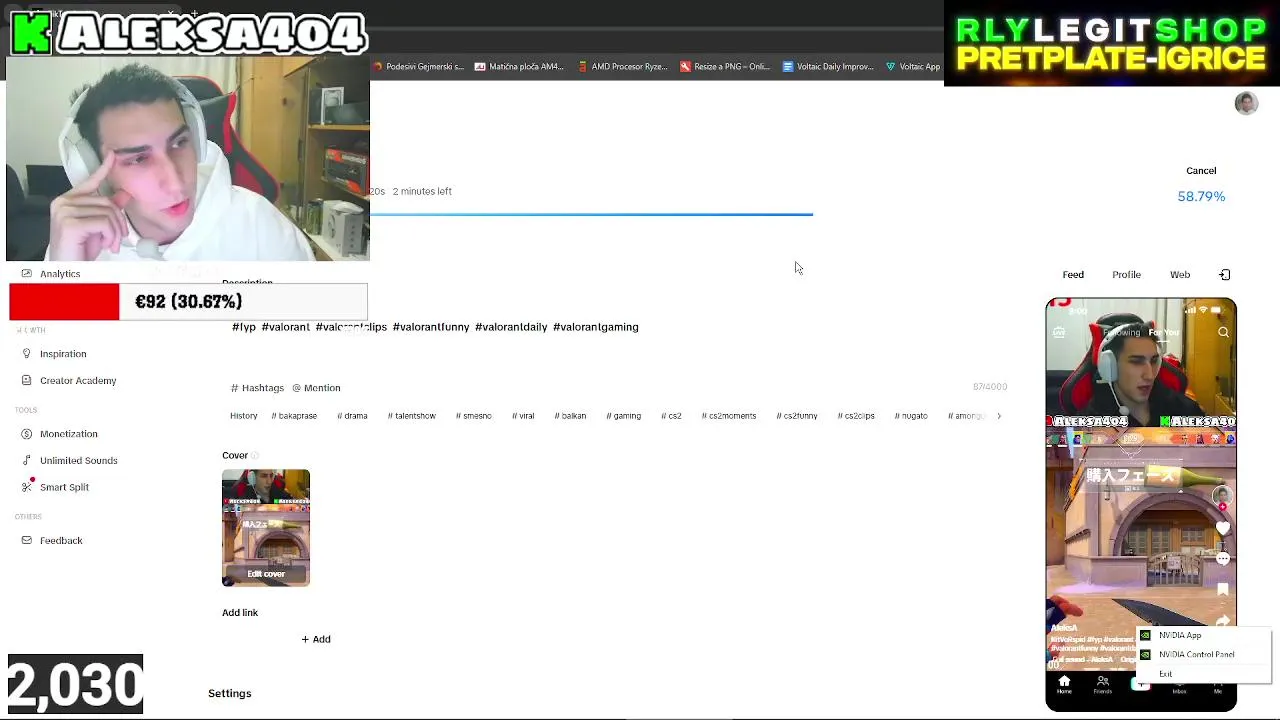1280x720 pixels.
Task: Click the upload progress bar
Action: (x=591, y=214)
